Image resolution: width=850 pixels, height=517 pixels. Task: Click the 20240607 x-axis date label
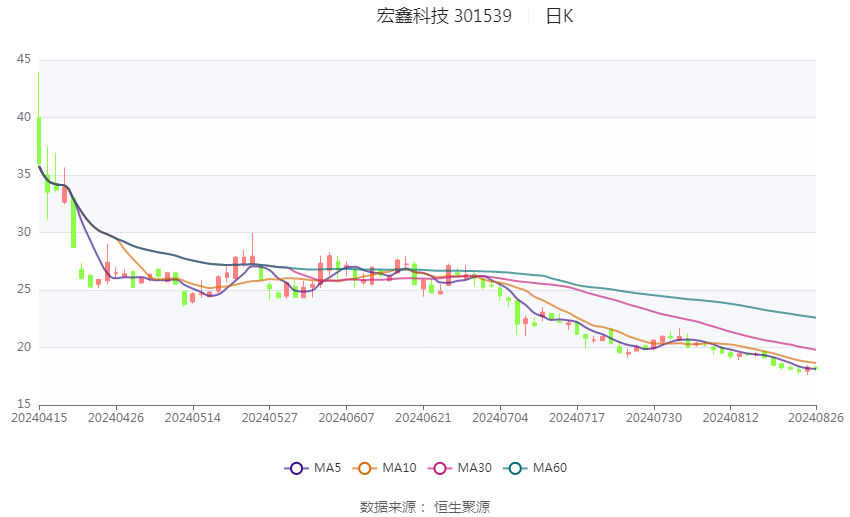pyautogui.click(x=346, y=418)
